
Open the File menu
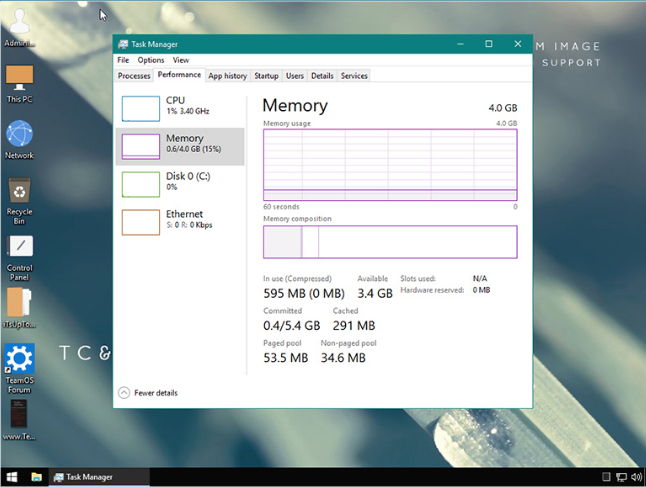(123, 60)
